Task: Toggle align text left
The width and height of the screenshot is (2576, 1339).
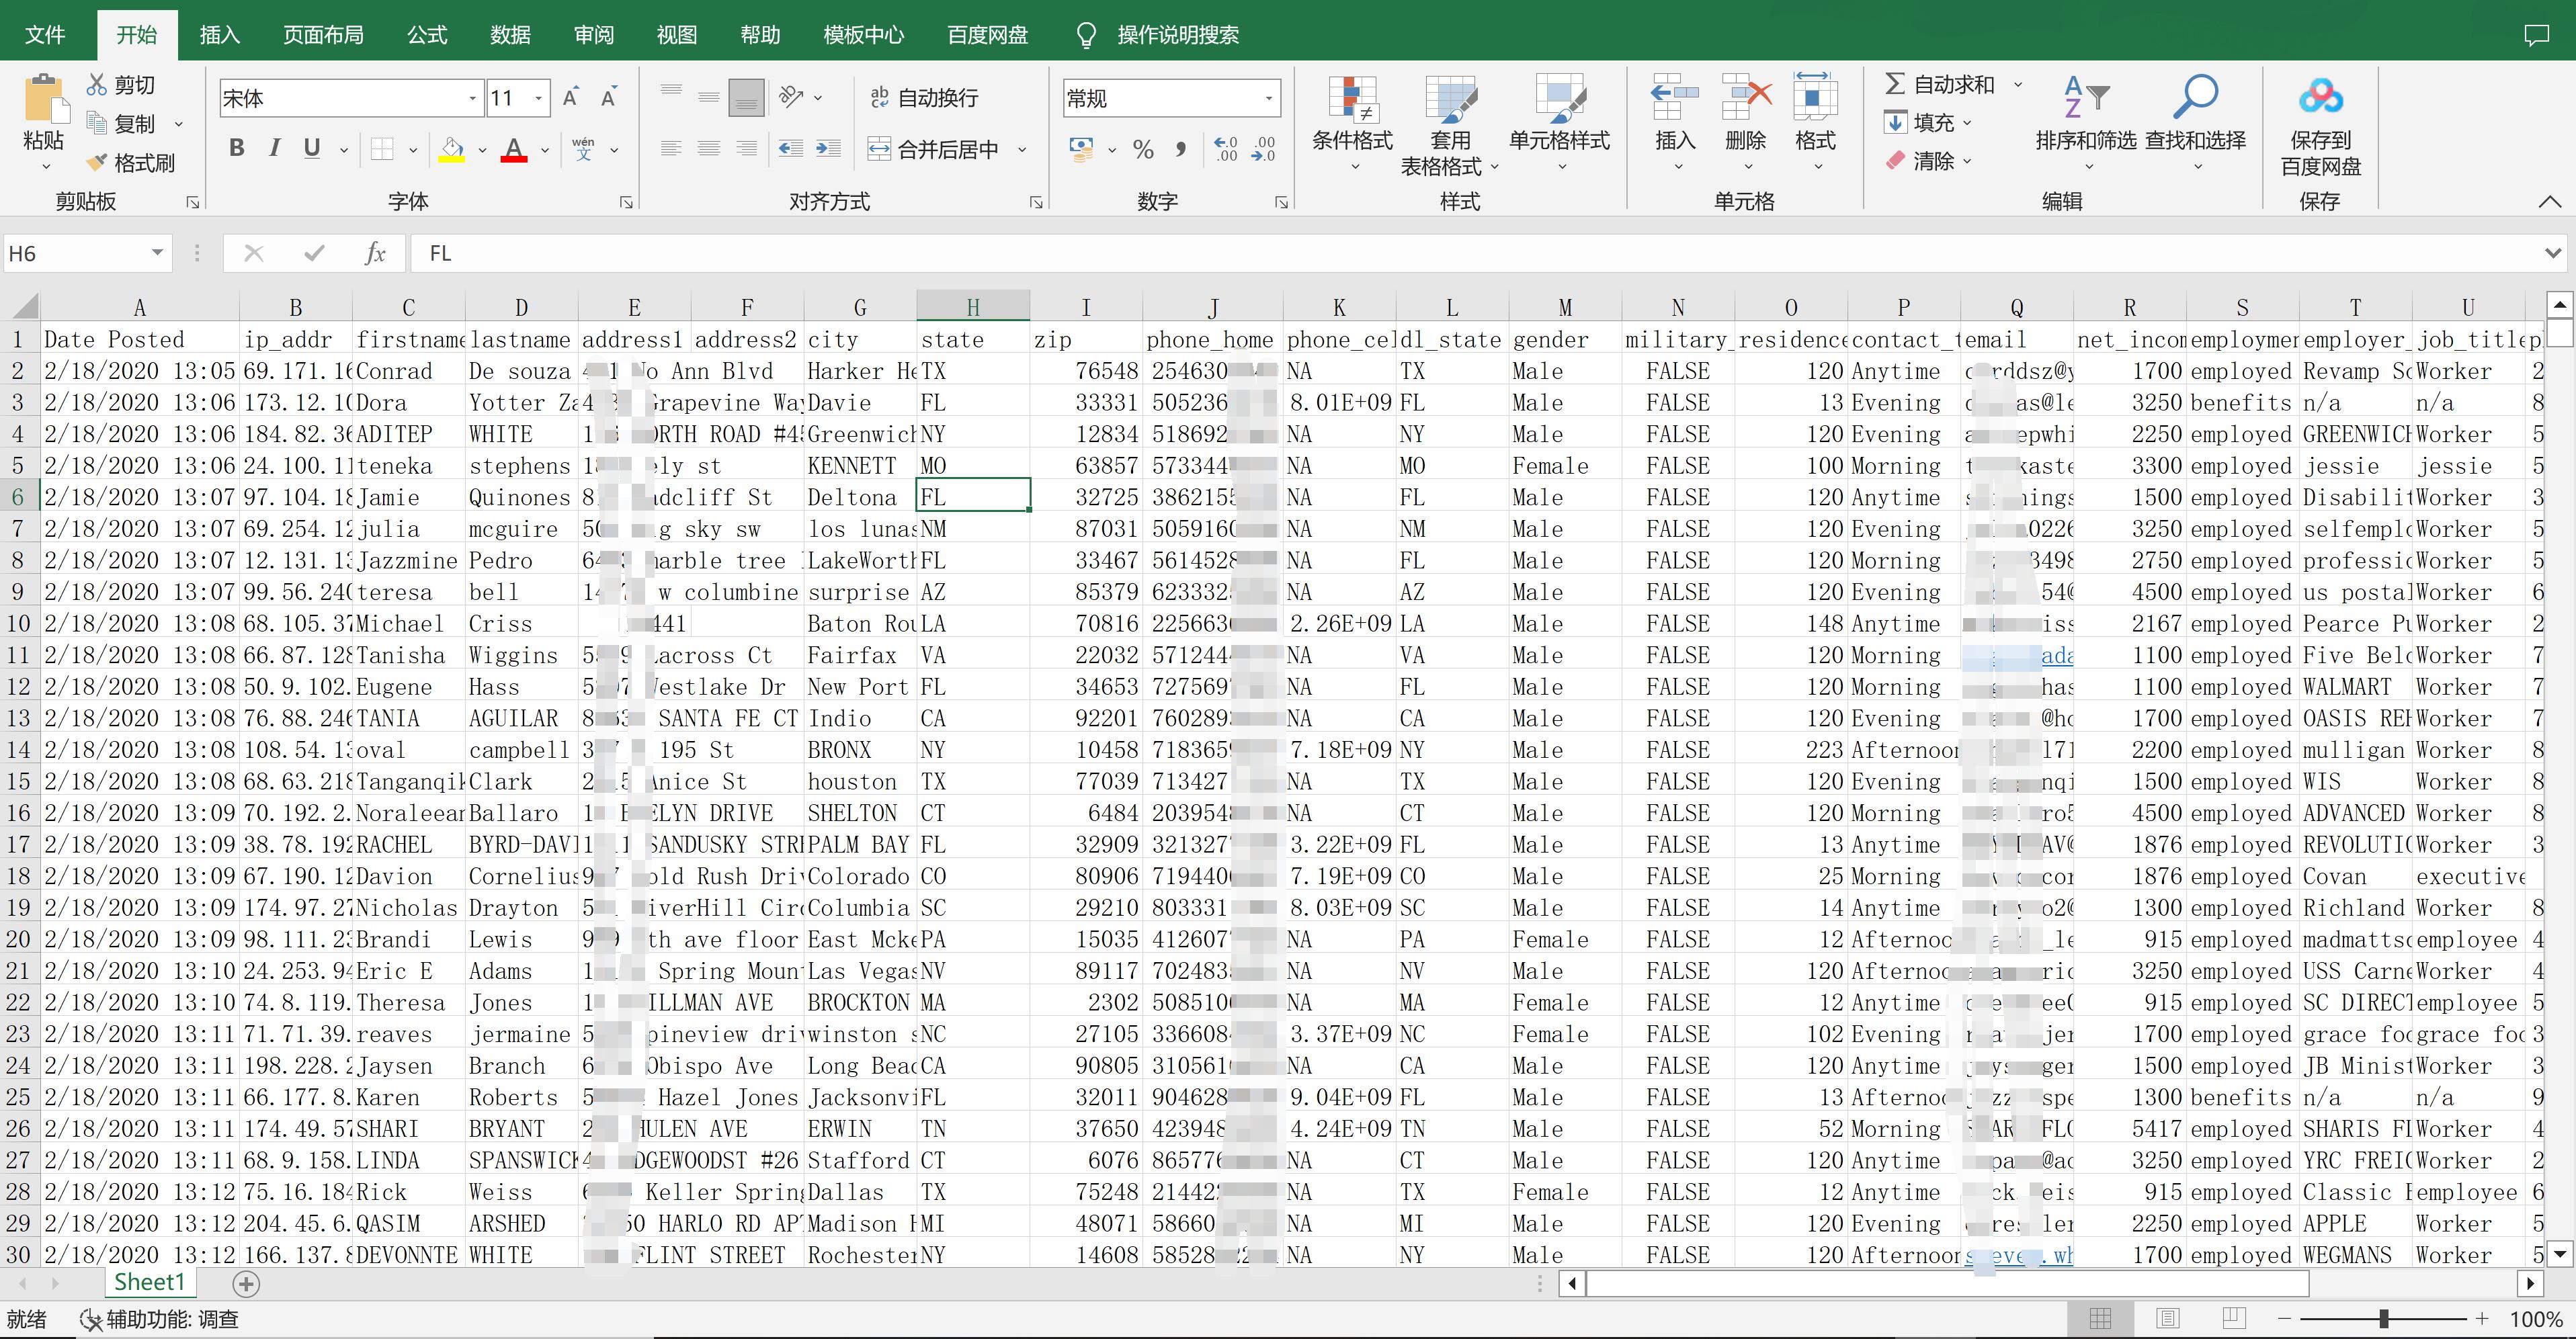Action: pos(671,149)
